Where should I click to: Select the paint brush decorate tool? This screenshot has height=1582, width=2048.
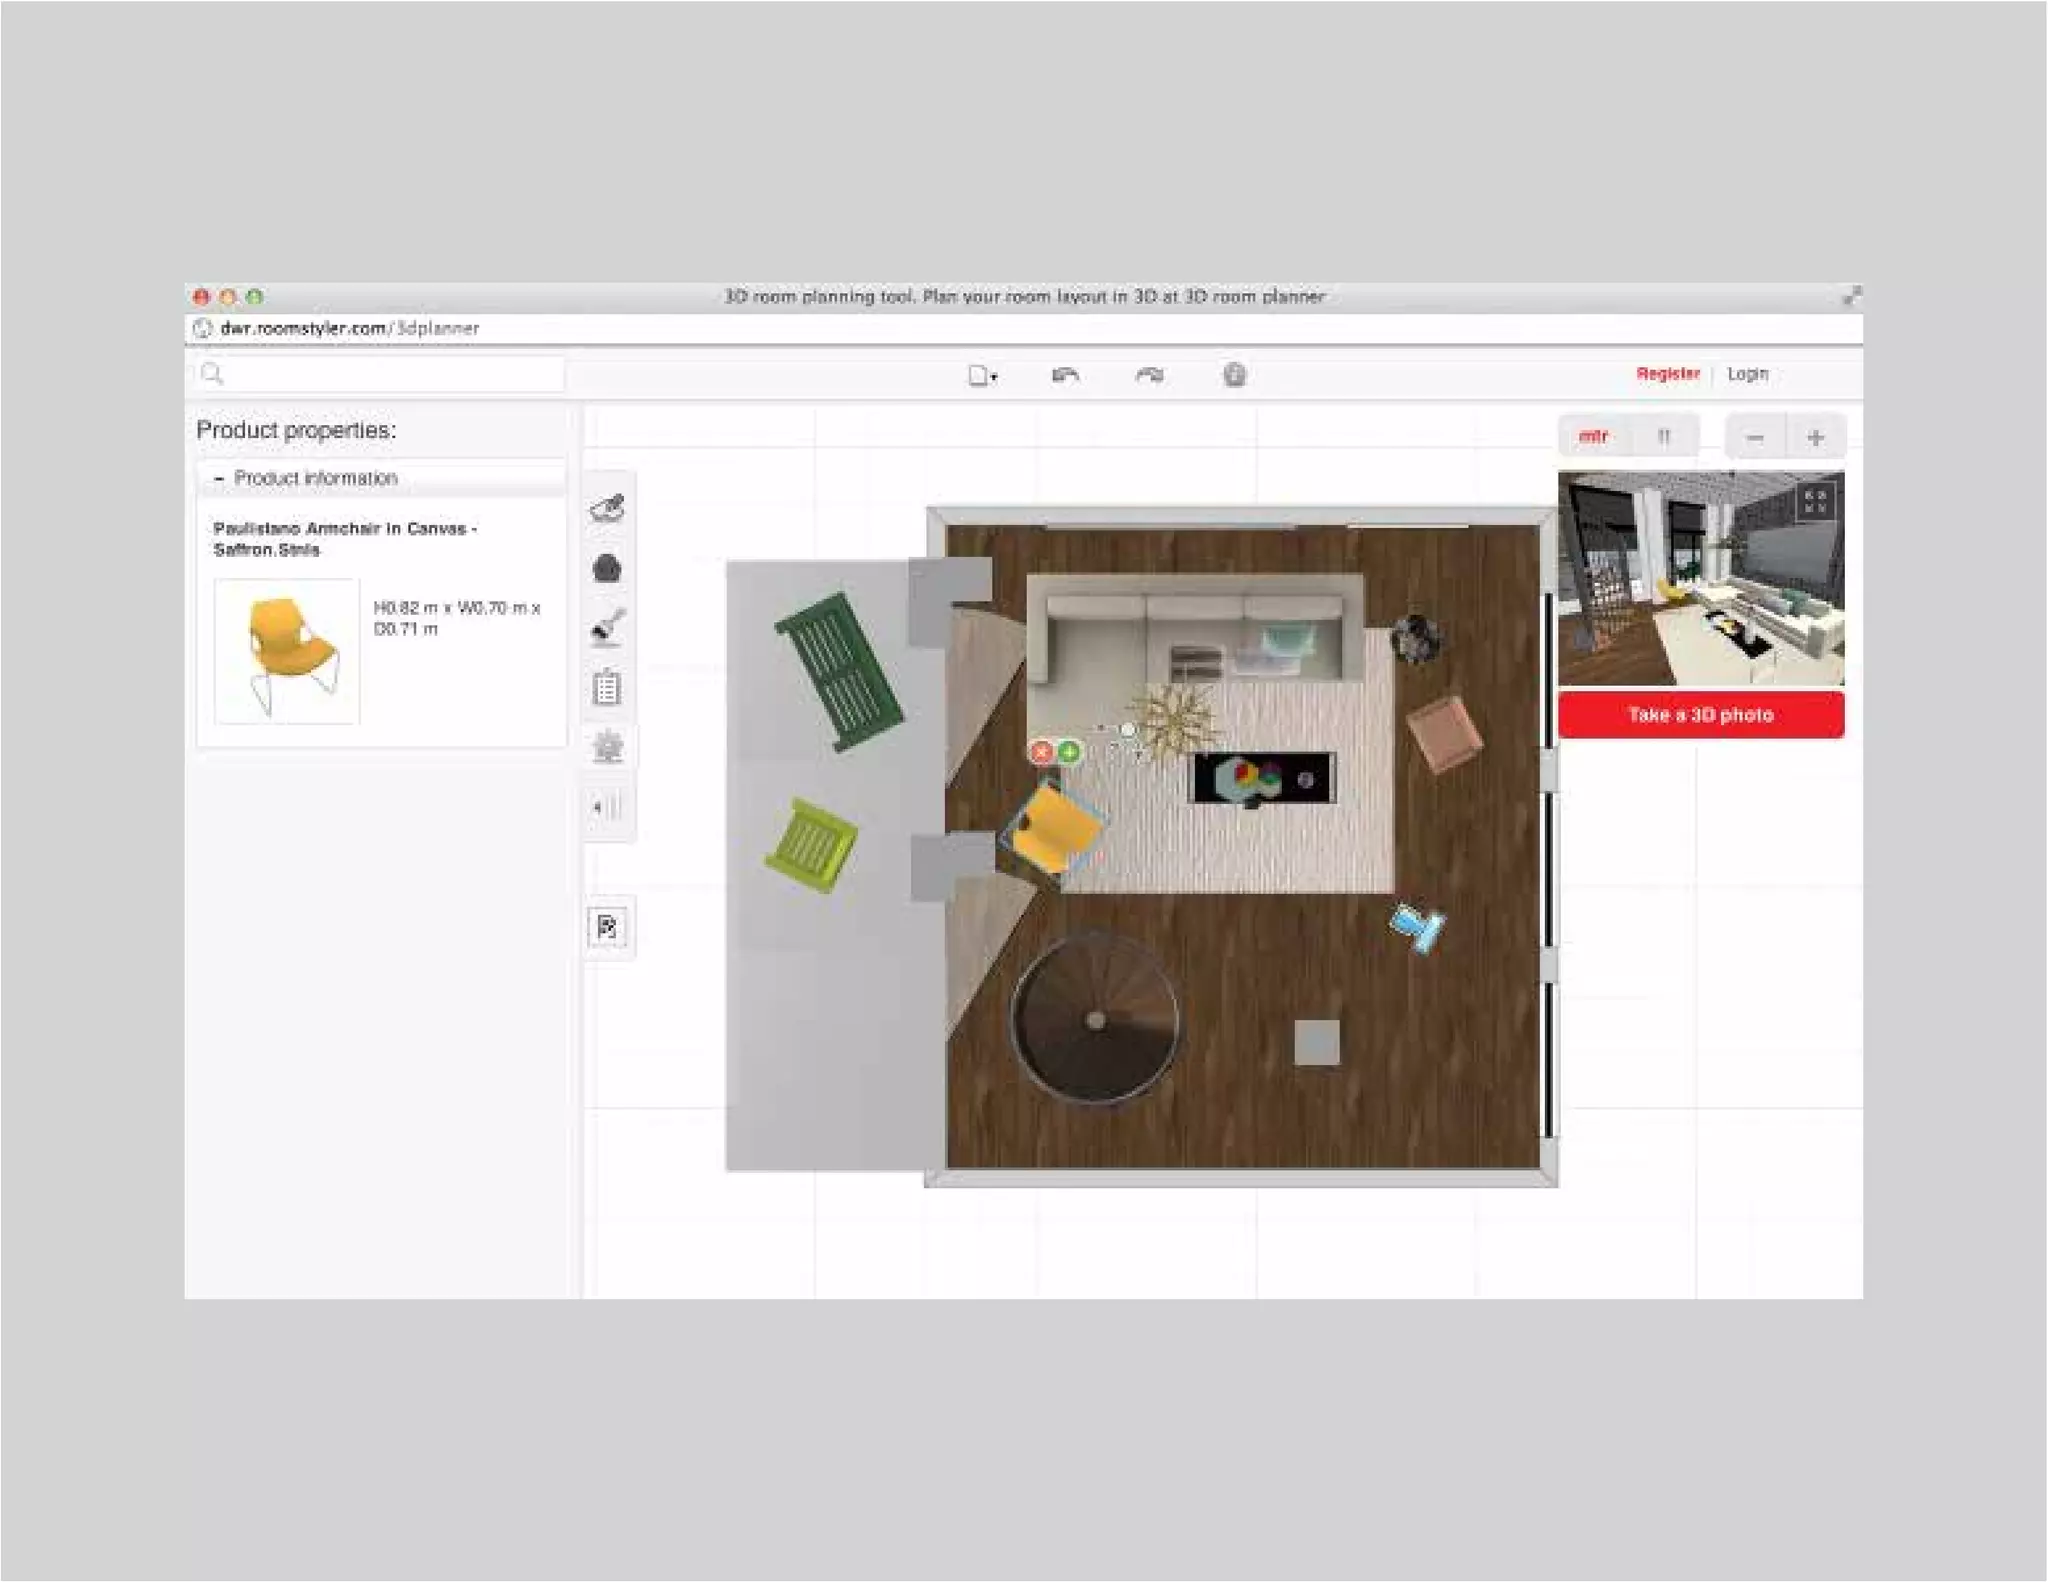607,628
